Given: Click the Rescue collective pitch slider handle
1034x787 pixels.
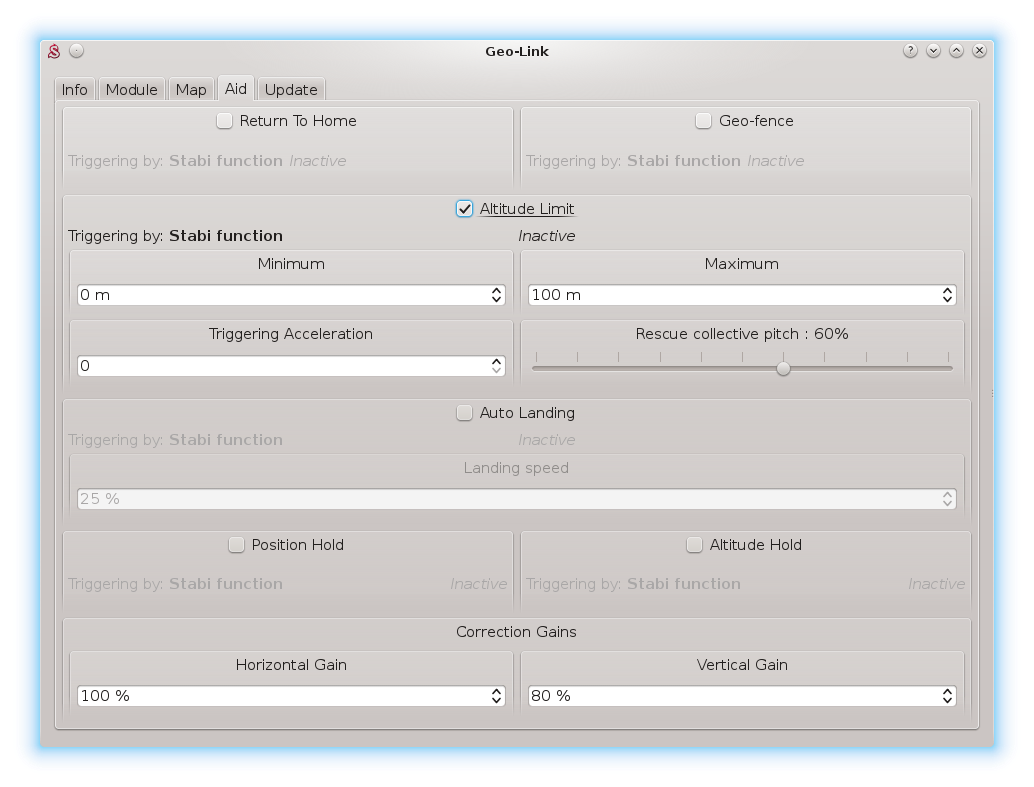Looking at the screenshot, I should pos(783,368).
